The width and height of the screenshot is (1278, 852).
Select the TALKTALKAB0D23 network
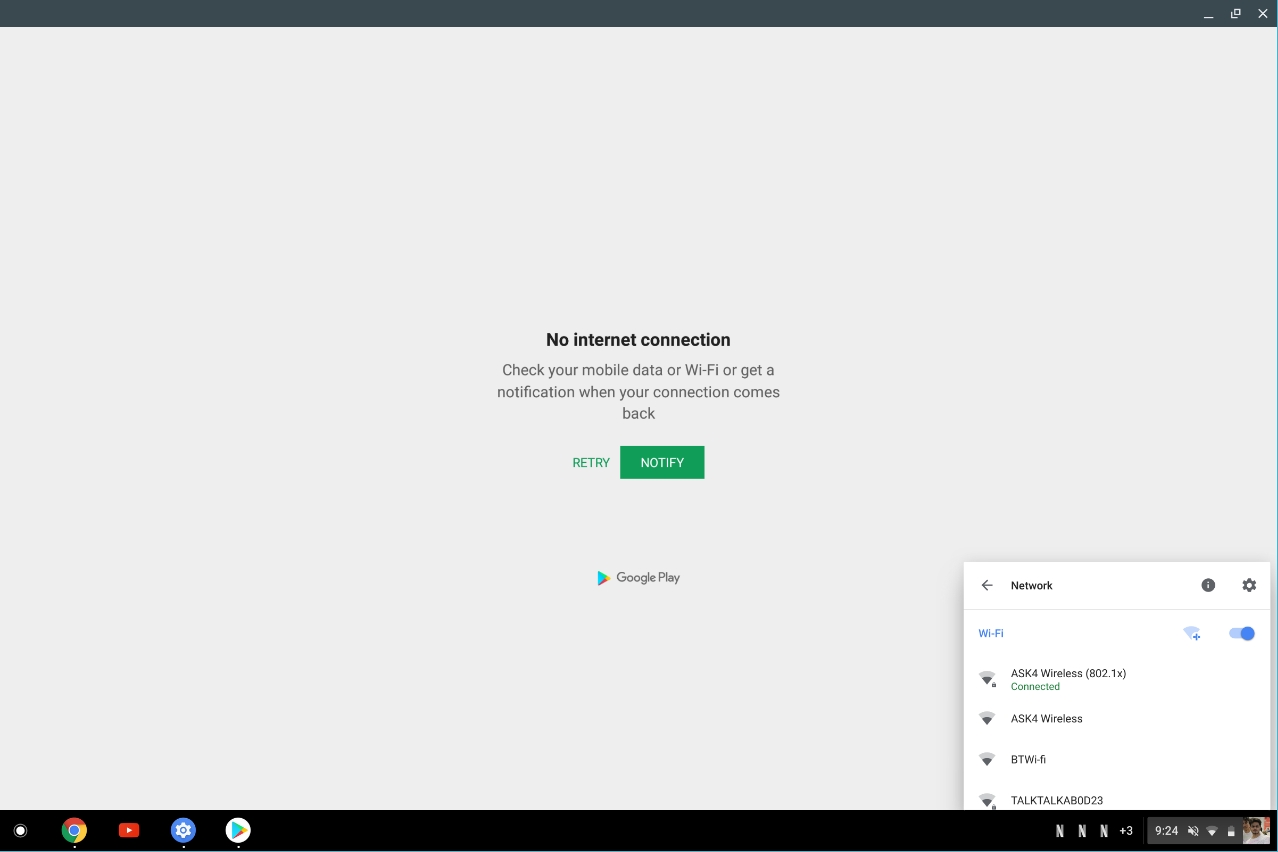pos(1056,800)
